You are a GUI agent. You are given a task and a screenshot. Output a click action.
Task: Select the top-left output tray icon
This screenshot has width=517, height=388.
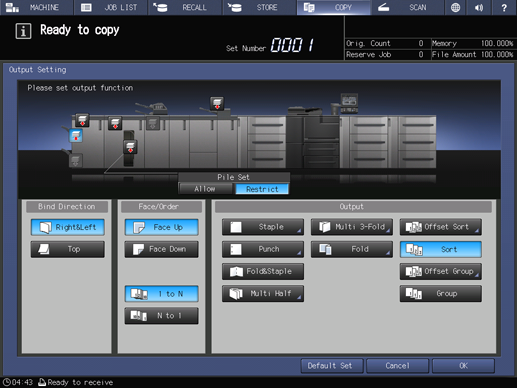pyautogui.click(x=82, y=120)
